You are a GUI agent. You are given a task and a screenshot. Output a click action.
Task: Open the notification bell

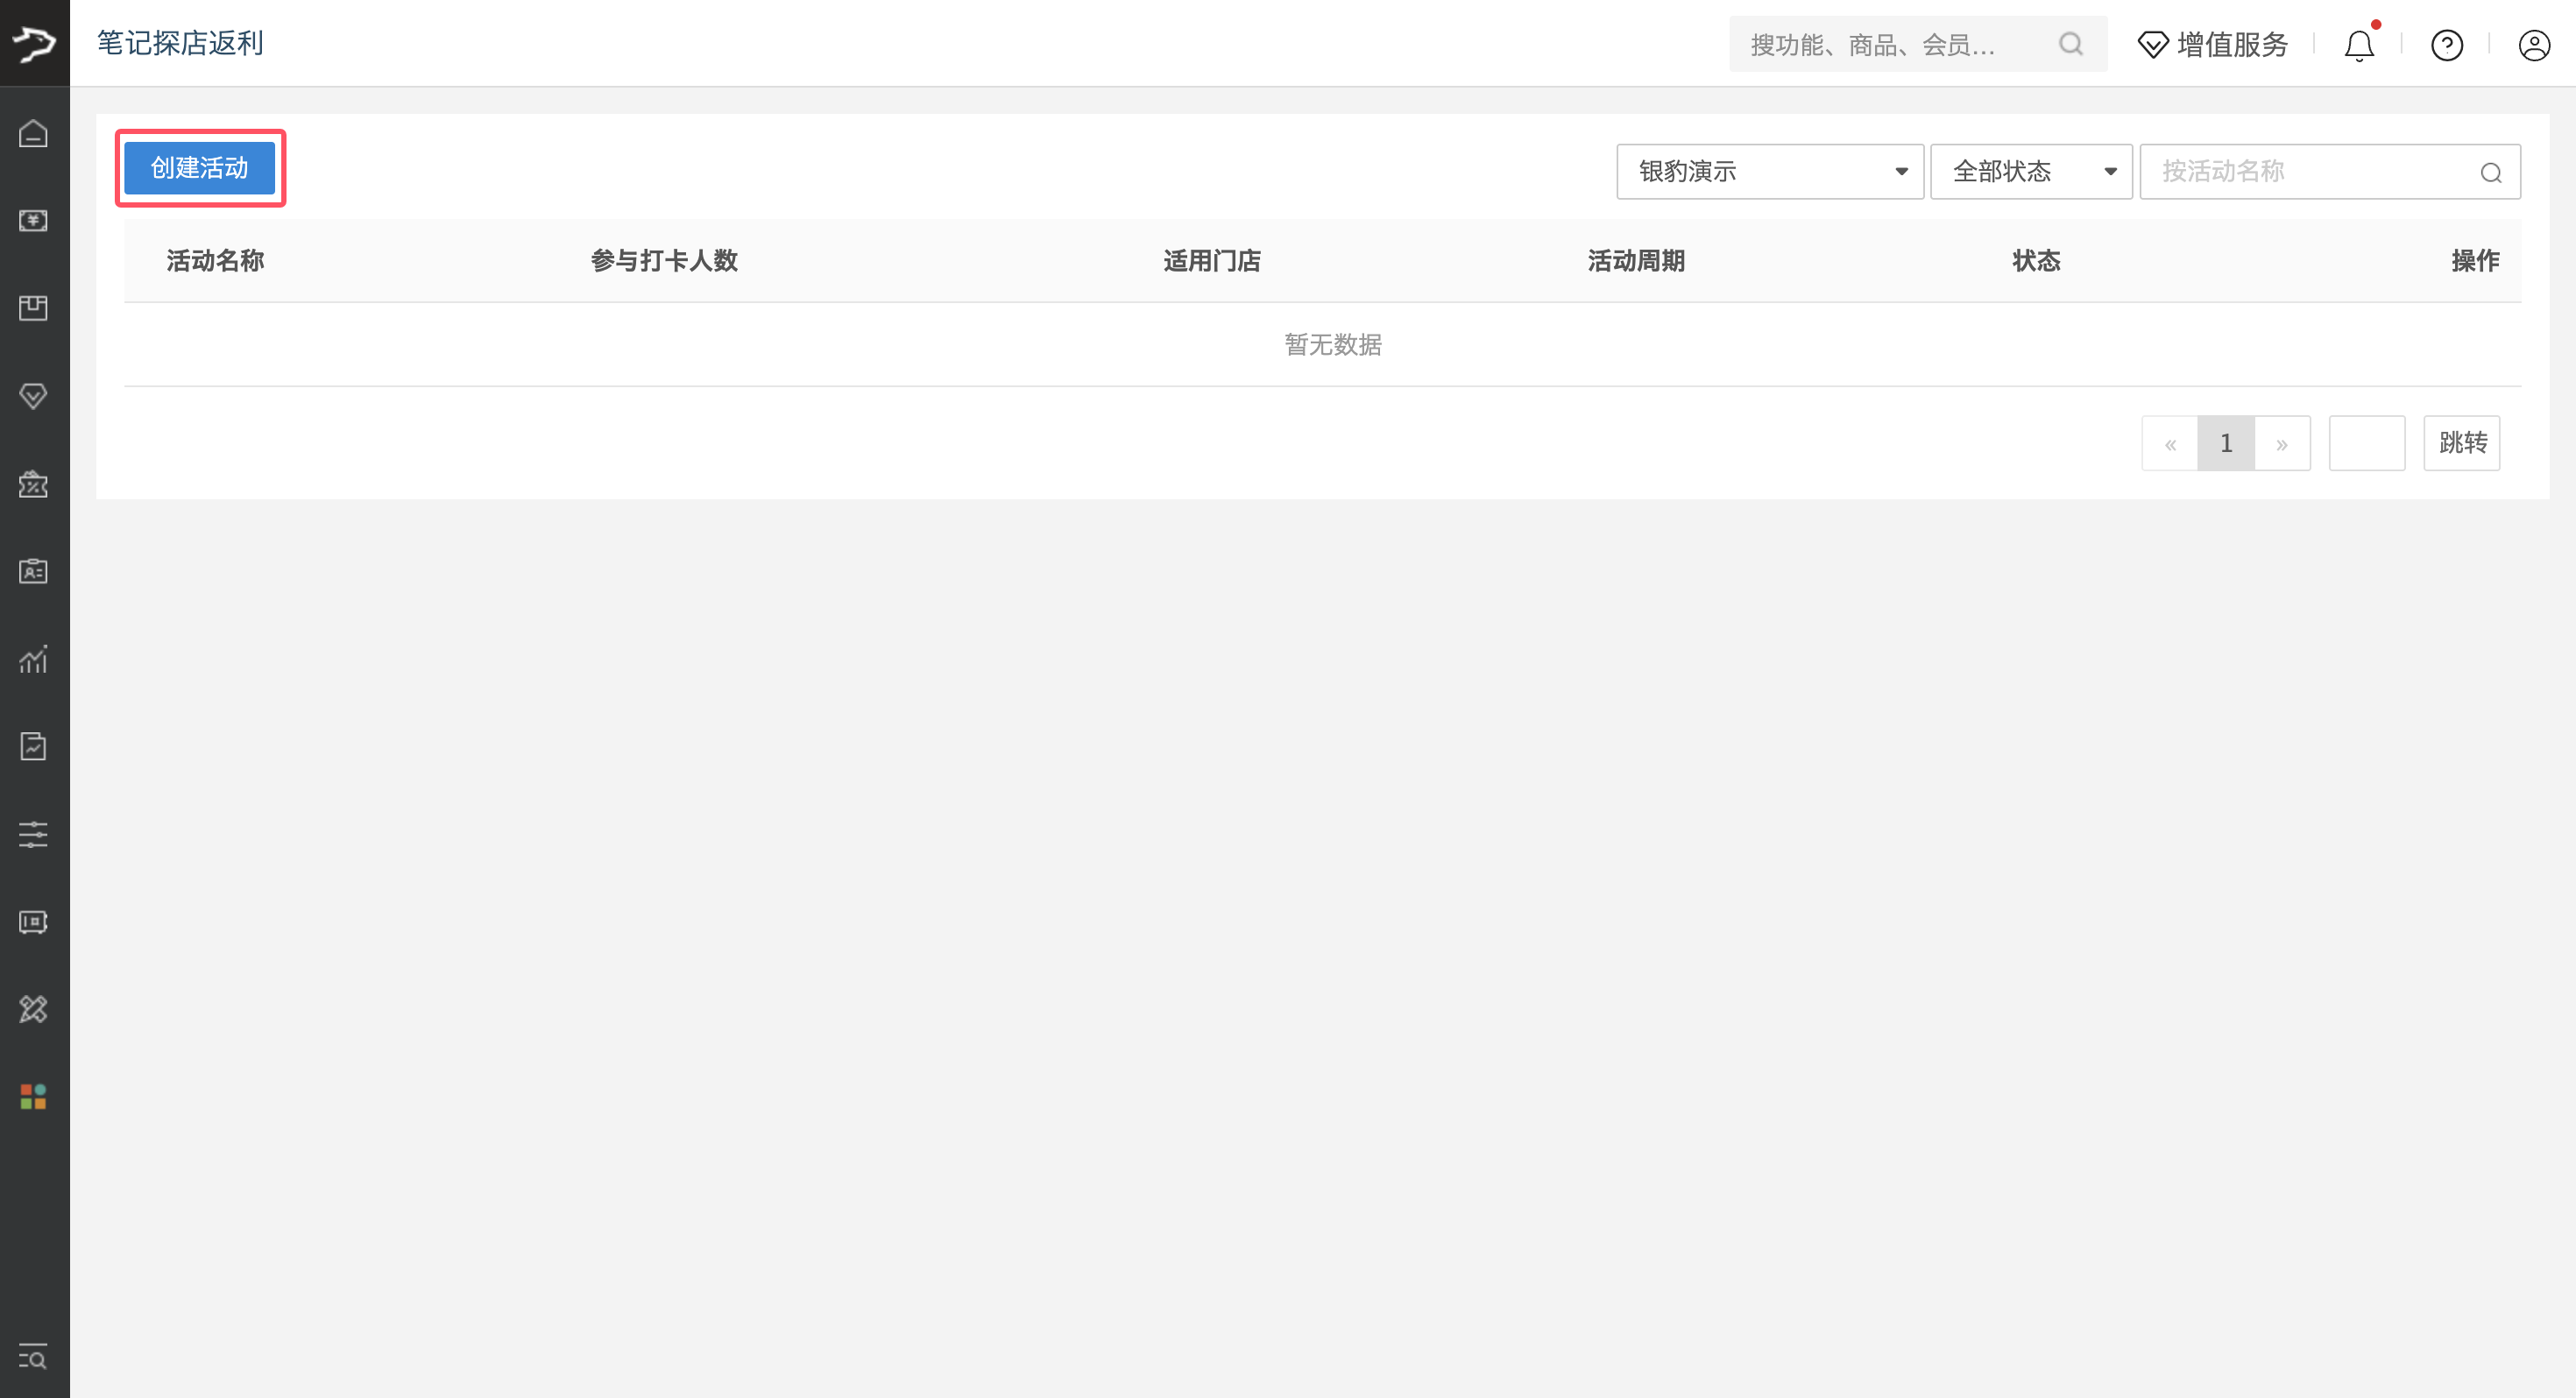click(x=2360, y=45)
